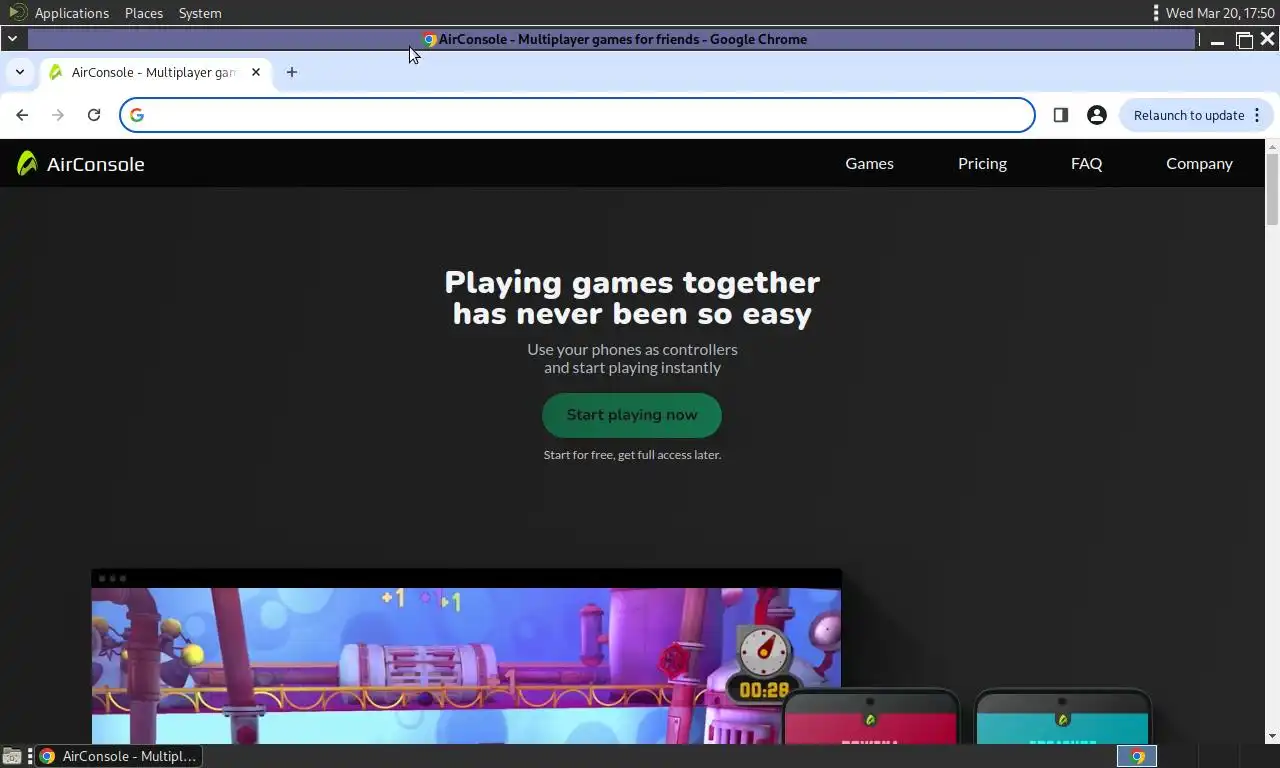The width and height of the screenshot is (1280, 768).
Task: Click the AirConsole brand name
Action: pyautogui.click(x=95, y=164)
